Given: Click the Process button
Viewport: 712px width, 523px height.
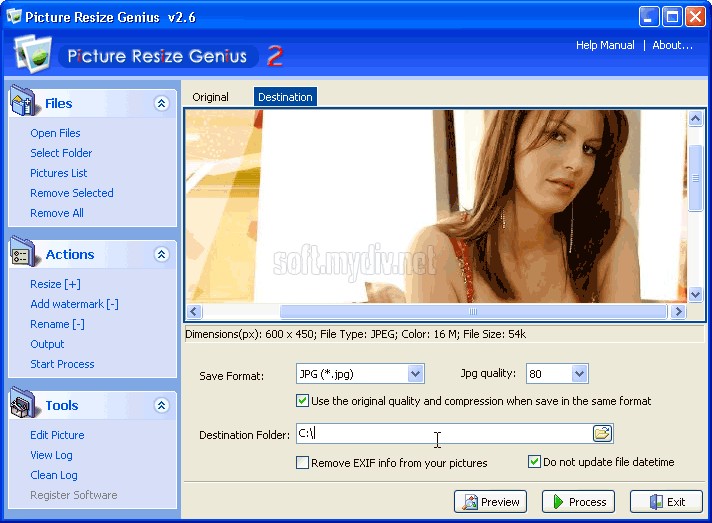Looking at the screenshot, I should [578, 502].
